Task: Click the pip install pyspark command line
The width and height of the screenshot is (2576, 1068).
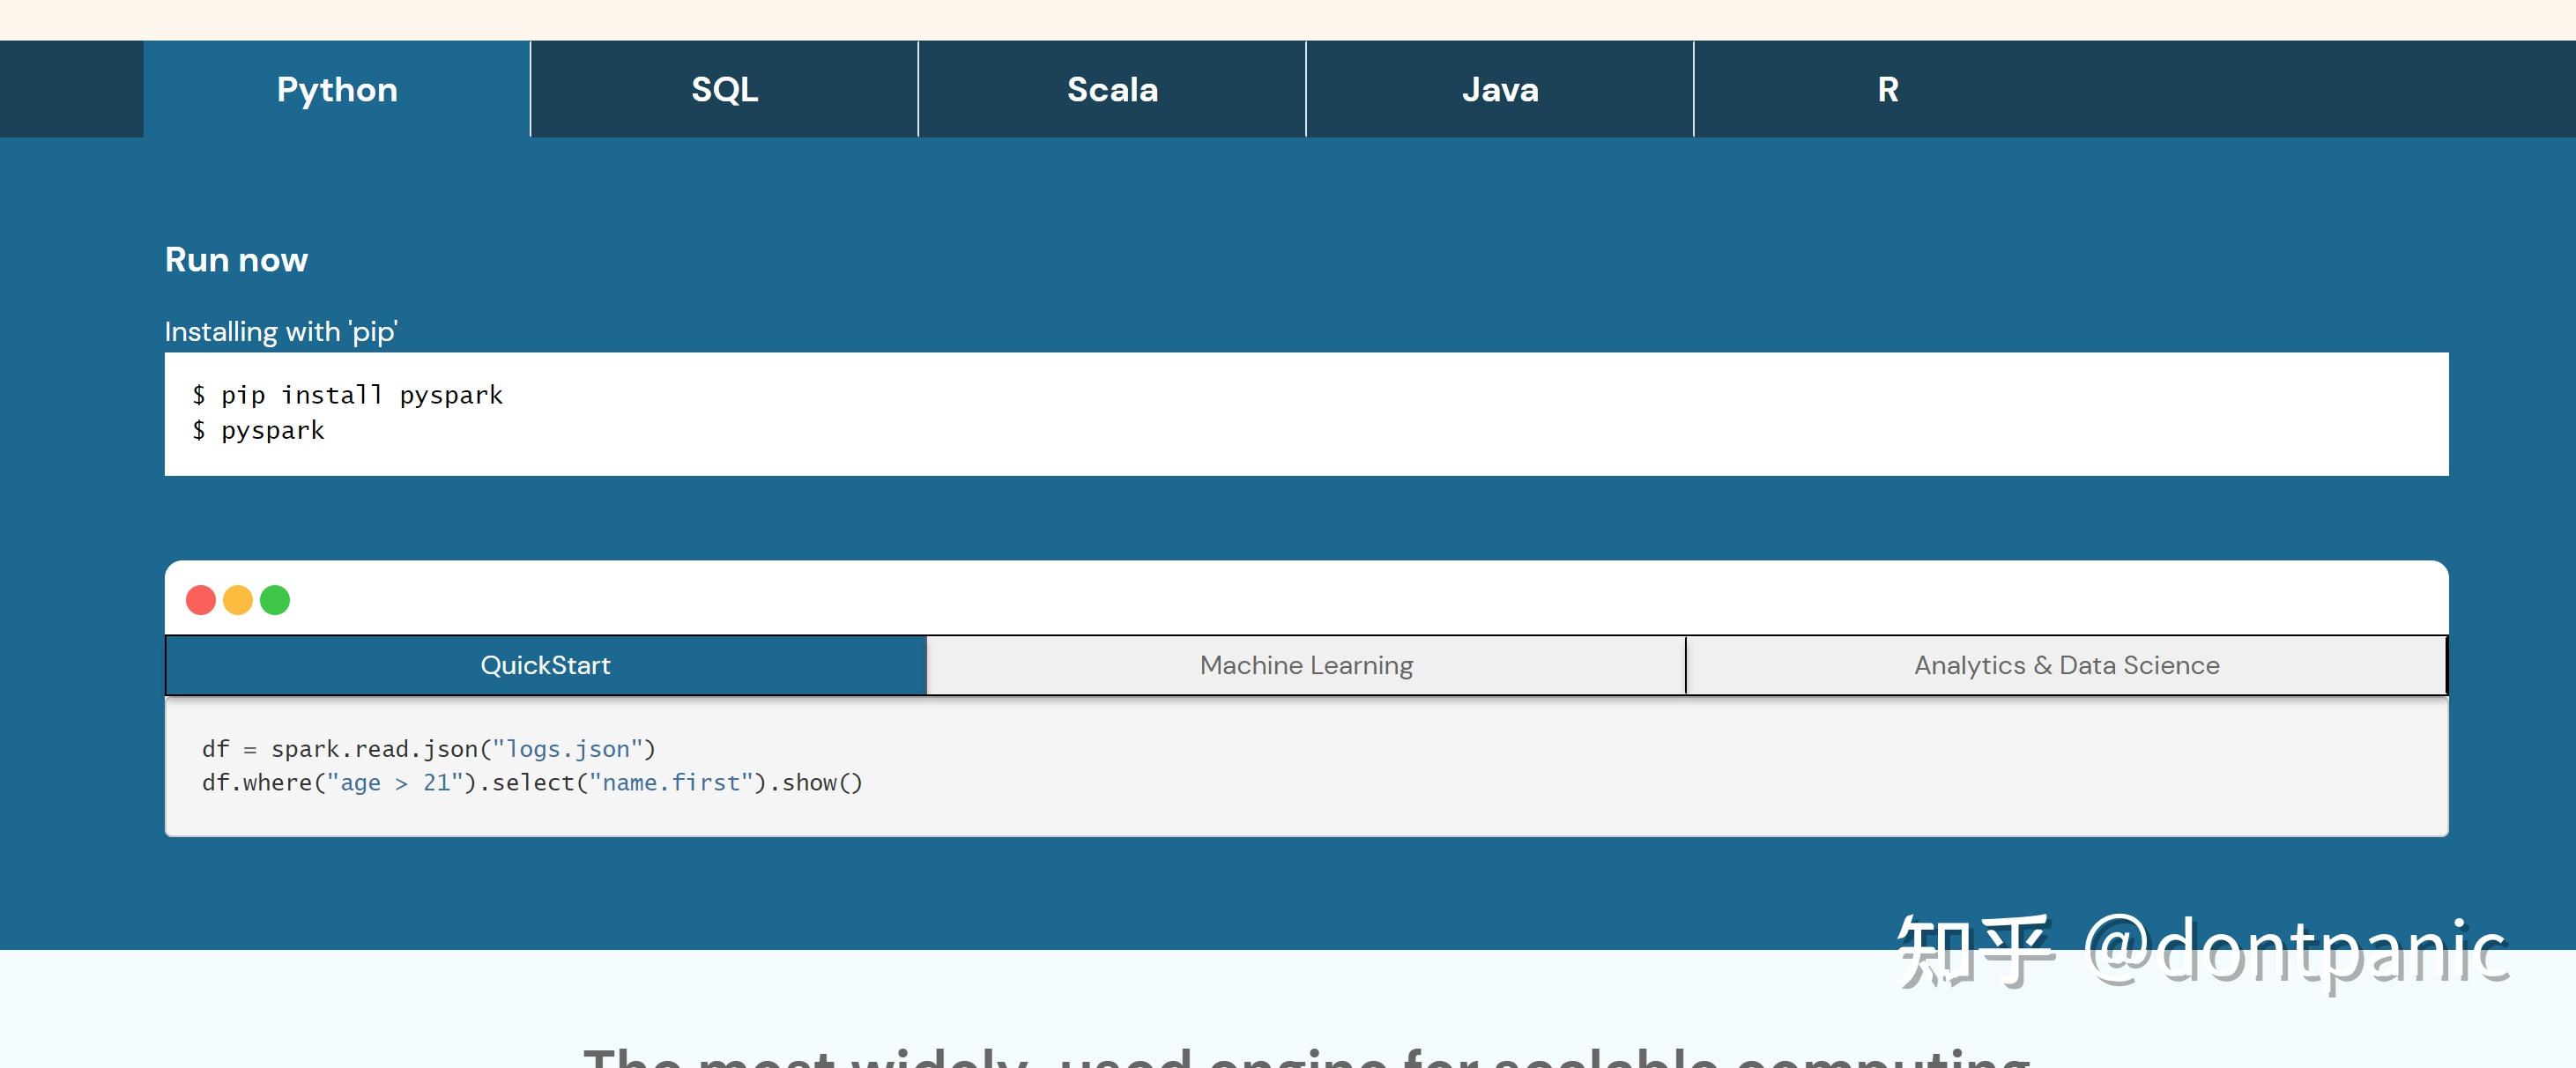Action: 348,395
